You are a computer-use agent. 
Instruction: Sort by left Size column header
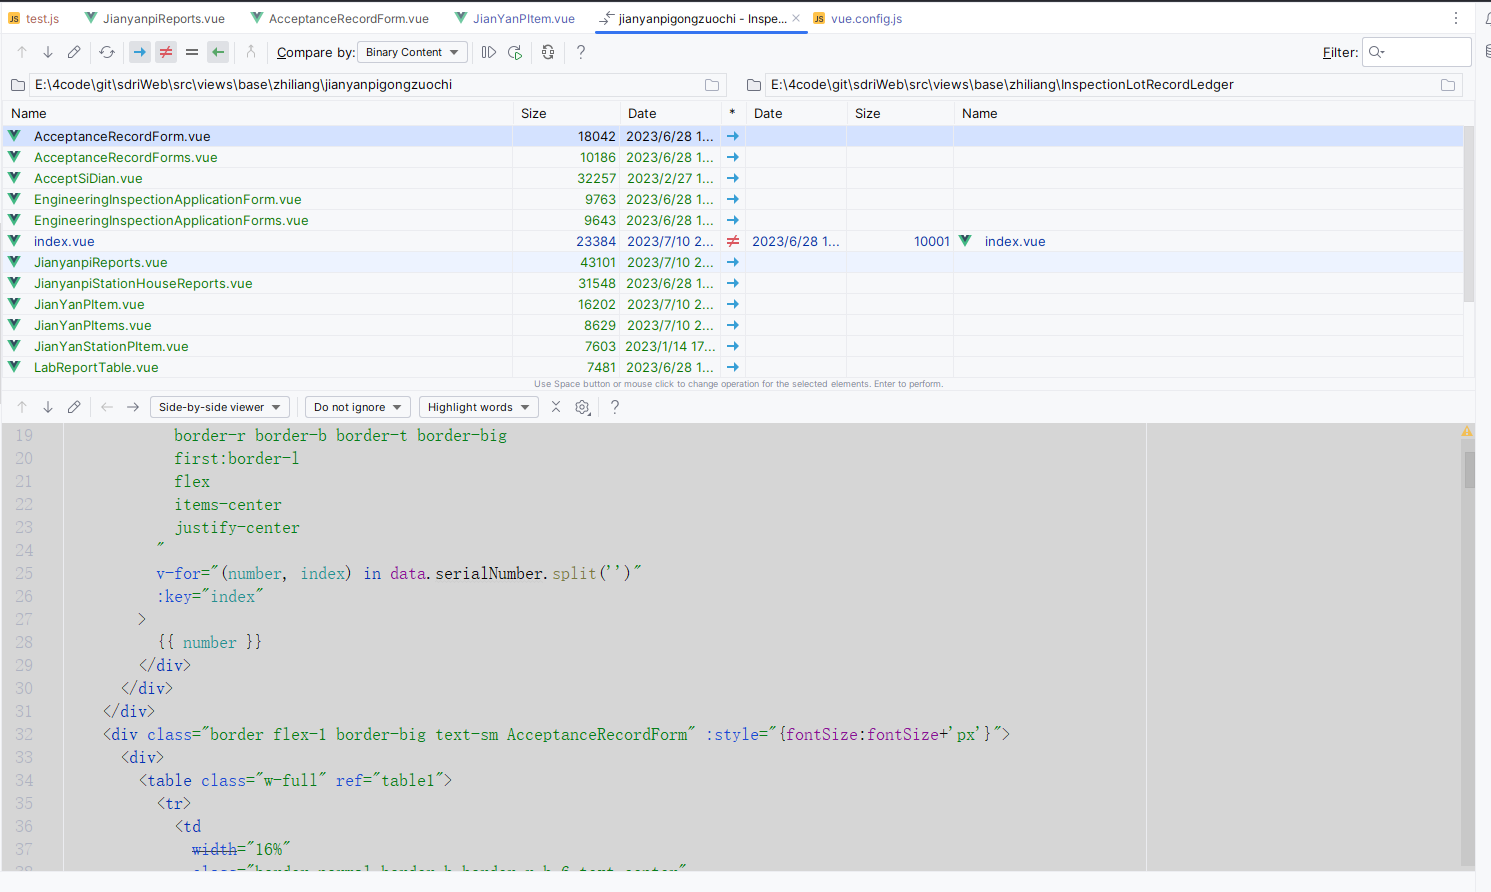point(567,113)
